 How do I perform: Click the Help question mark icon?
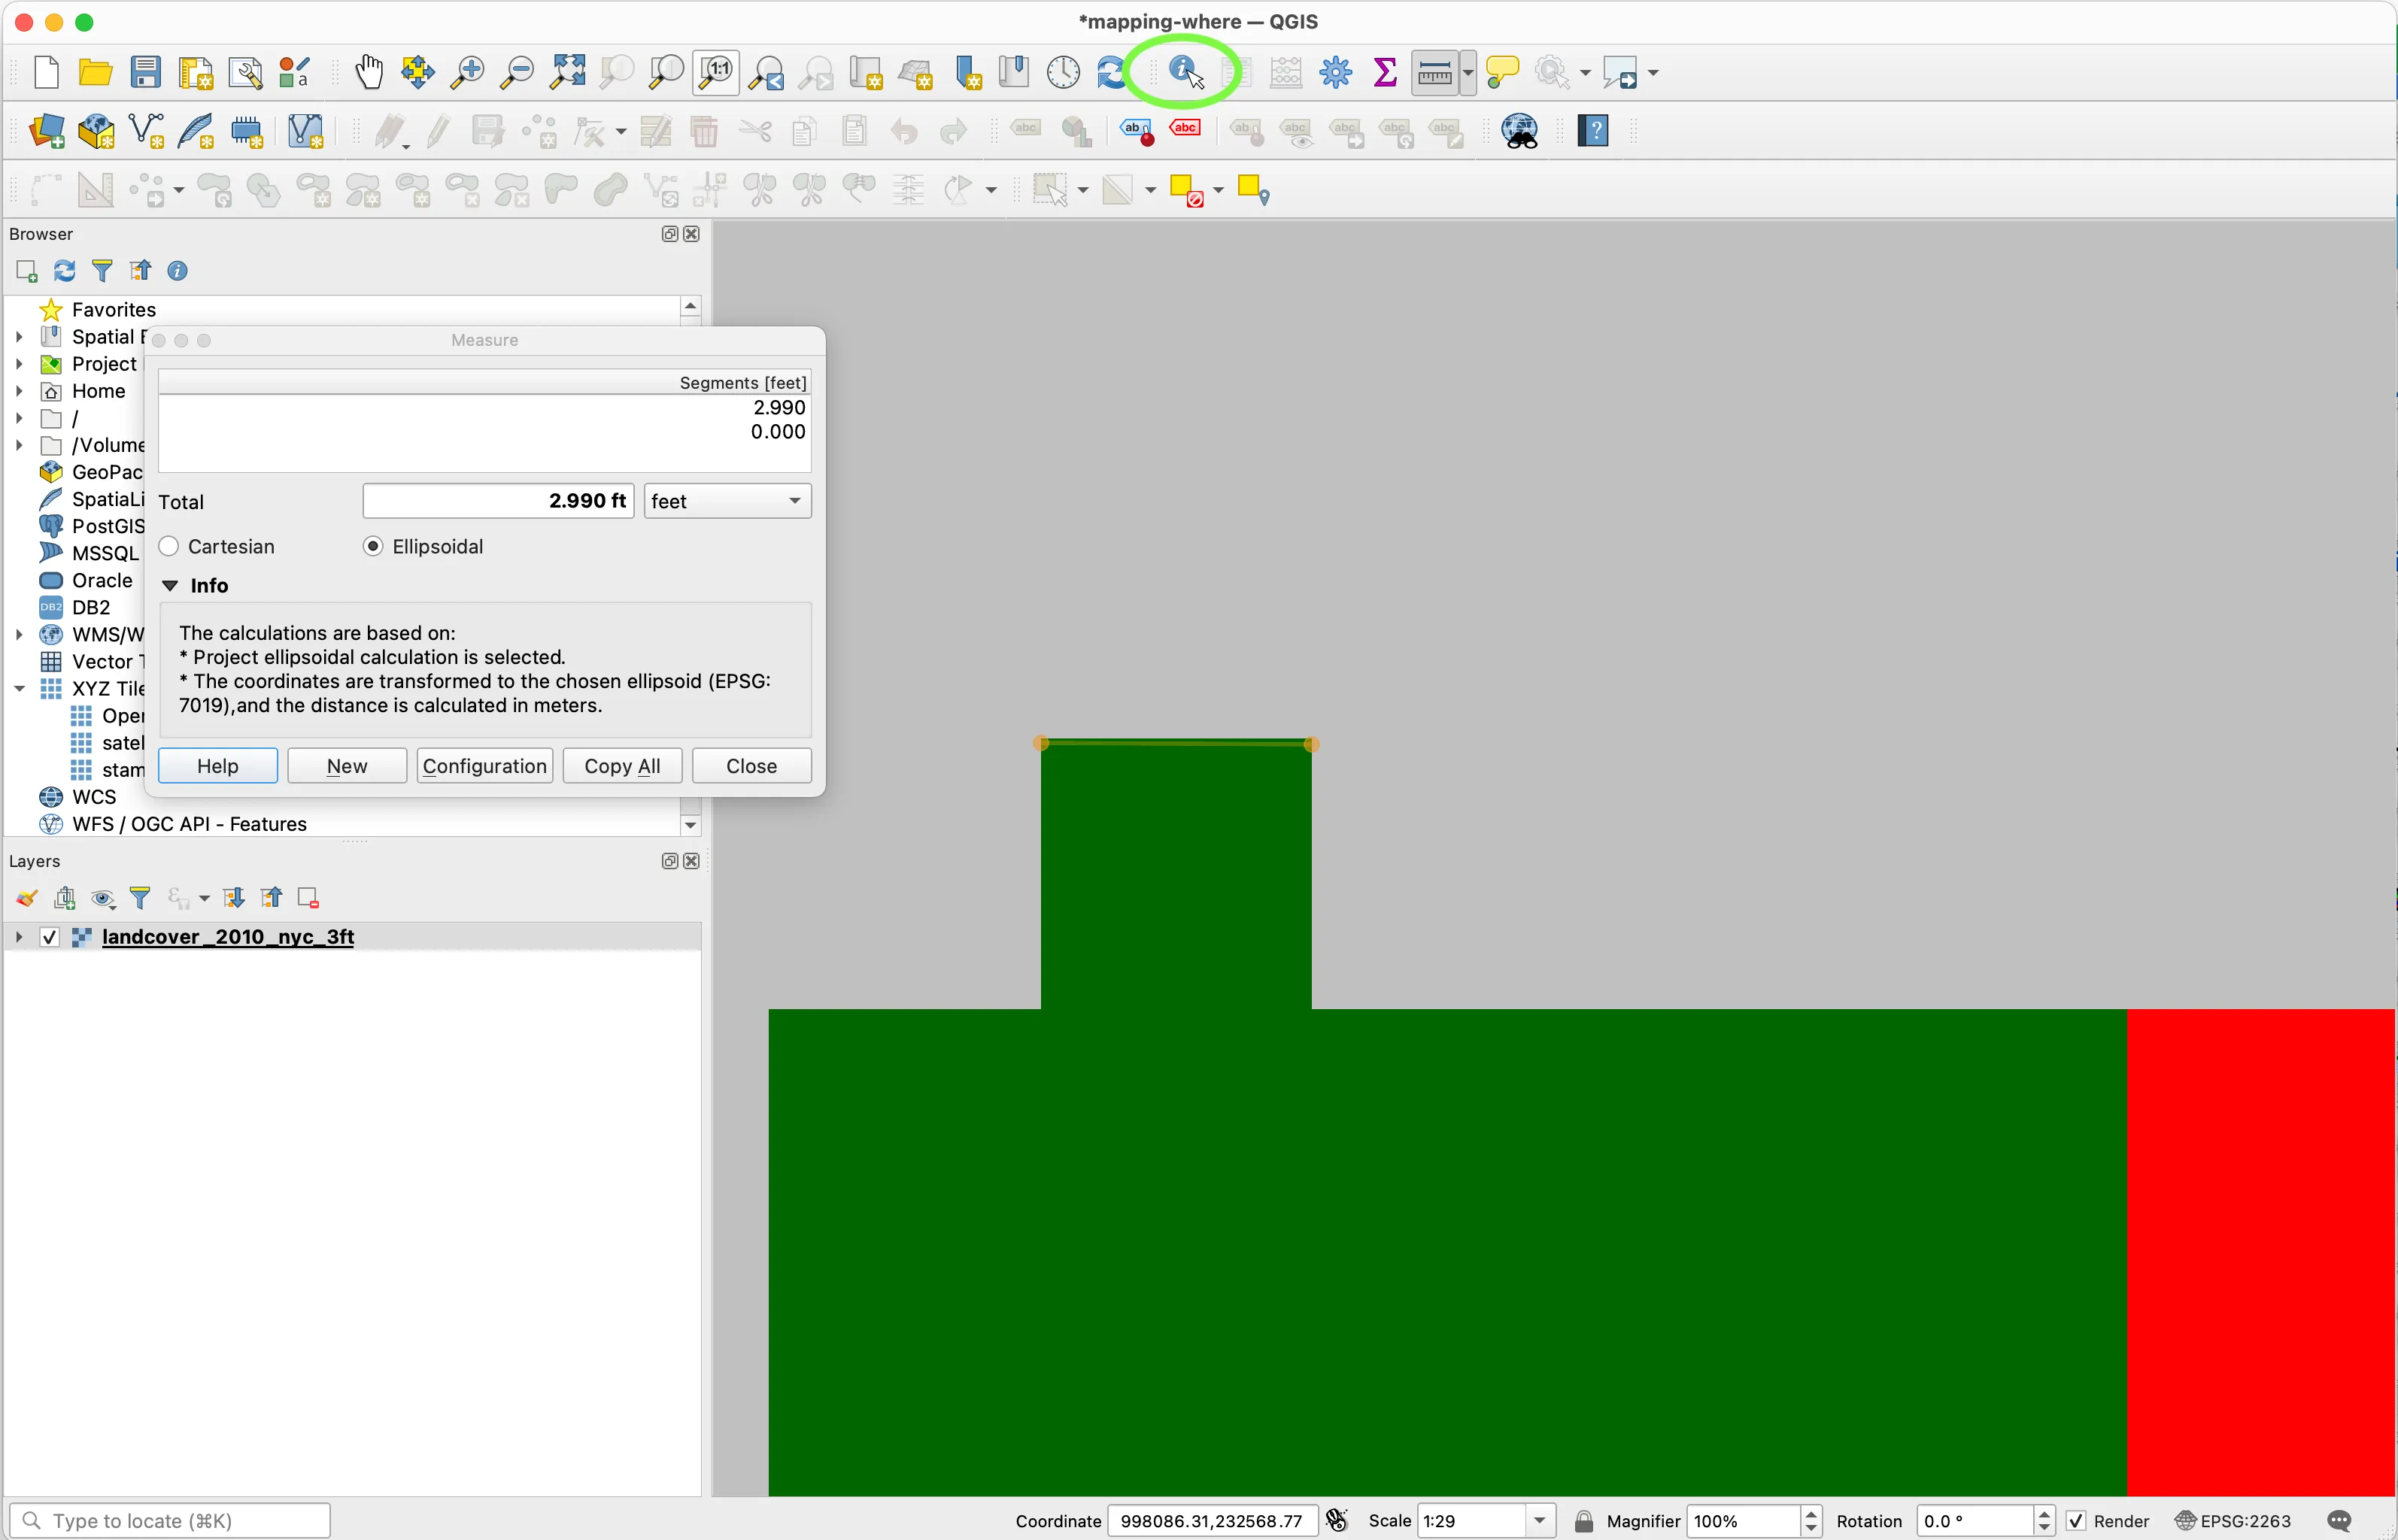[1592, 131]
